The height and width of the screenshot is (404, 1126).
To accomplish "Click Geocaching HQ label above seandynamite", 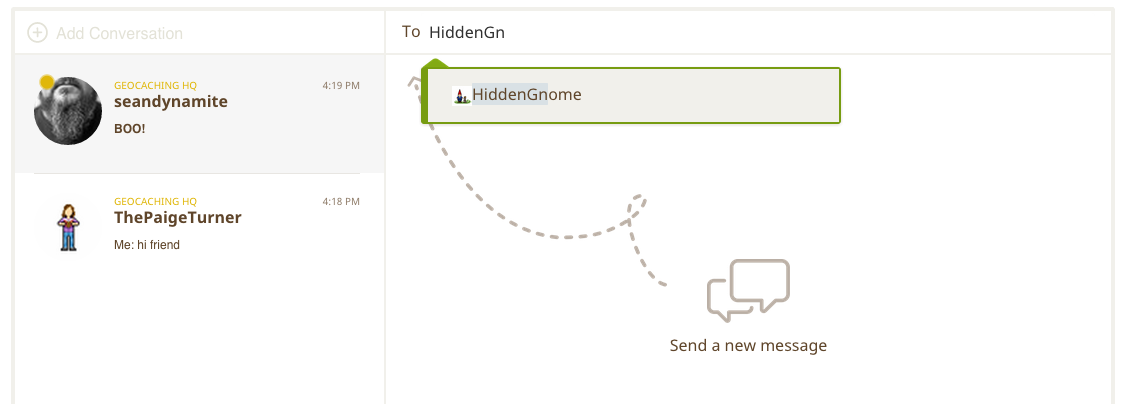I will pos(155,86).
